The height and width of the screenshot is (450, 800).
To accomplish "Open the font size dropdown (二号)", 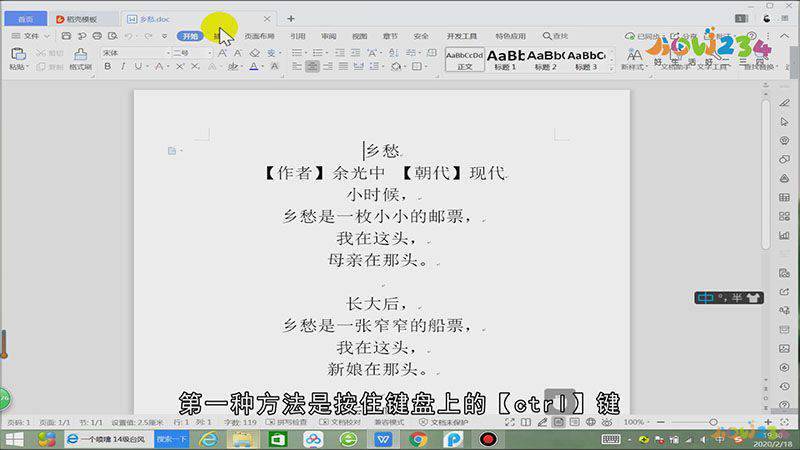I will [209, 53].
